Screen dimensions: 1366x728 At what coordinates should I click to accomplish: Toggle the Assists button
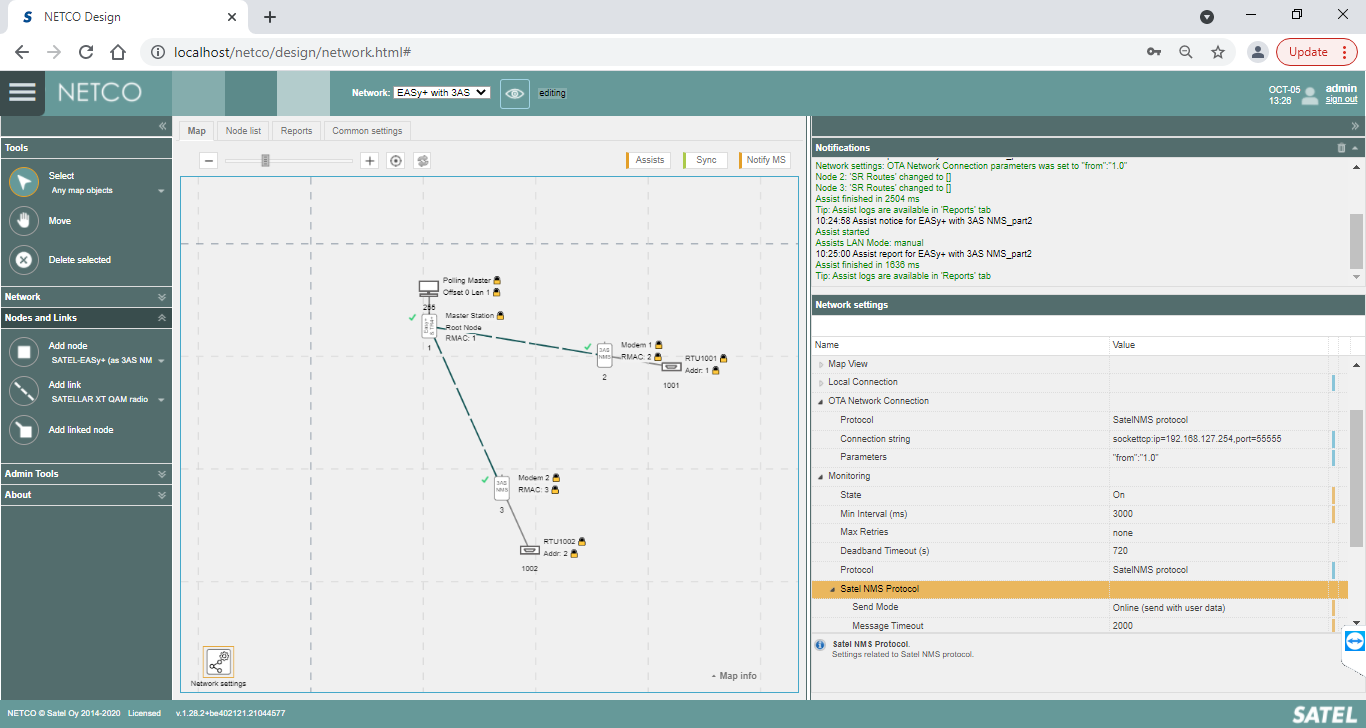point(649,160)
